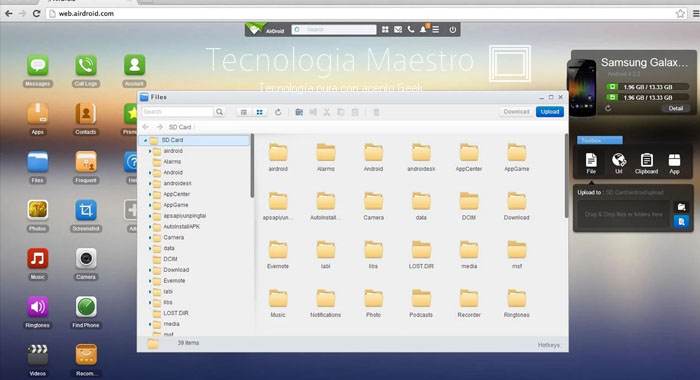Expand the Camera folder in tree
The width and height of the screenshot is (700, 380).
(x=150, y=238)
